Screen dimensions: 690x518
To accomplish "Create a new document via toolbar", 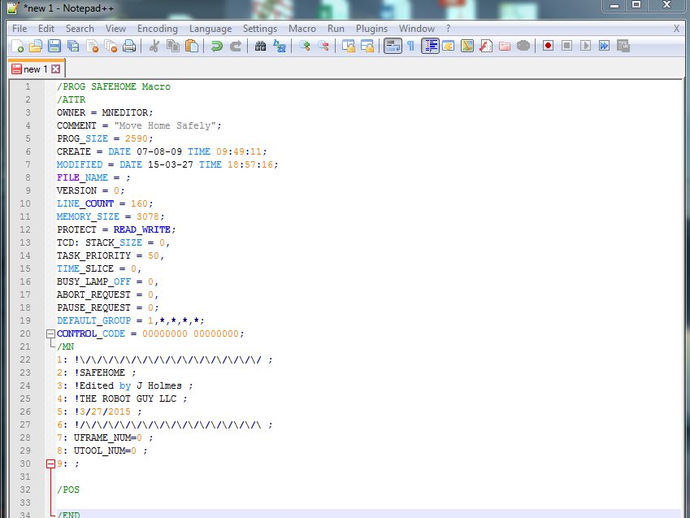I will (18, 46).
